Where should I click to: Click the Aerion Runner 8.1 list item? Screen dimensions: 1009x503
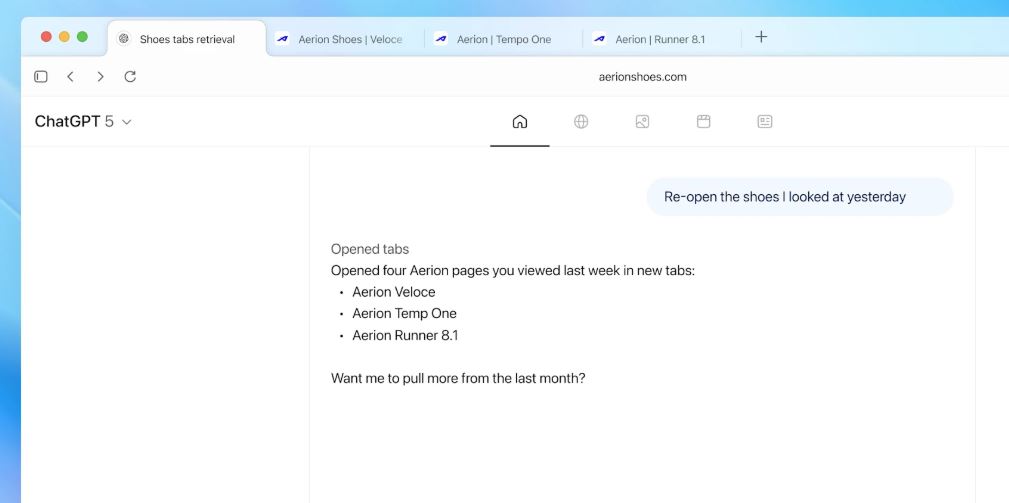(x=405, y=335)
